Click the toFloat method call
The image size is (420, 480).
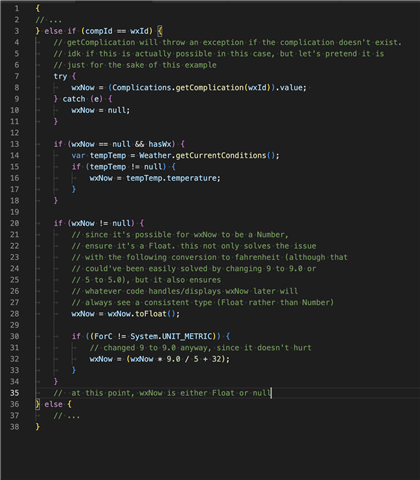tap(151, 314)
